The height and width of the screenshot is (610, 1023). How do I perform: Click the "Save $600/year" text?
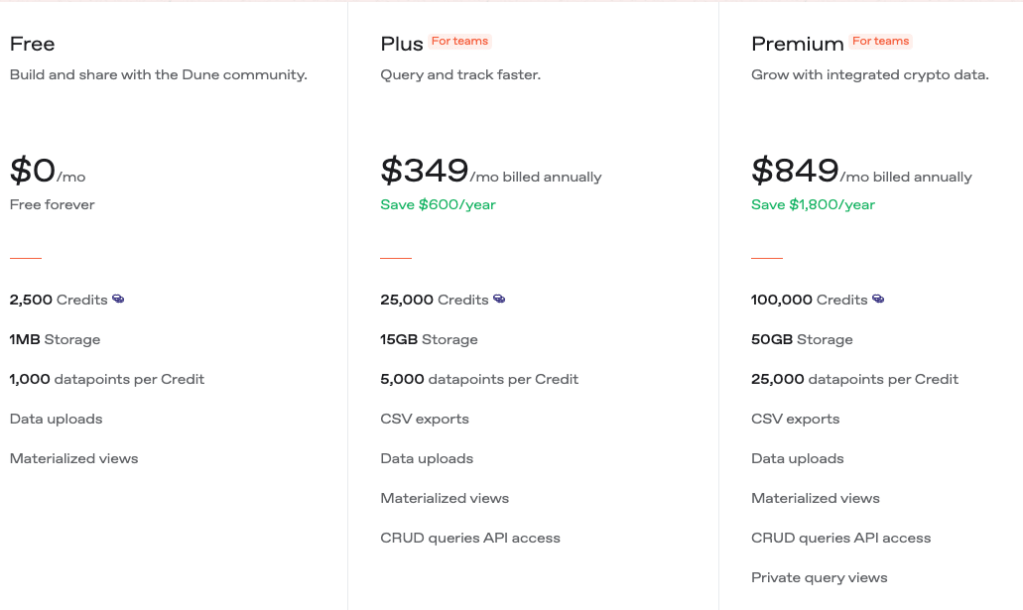coord(437,205)
